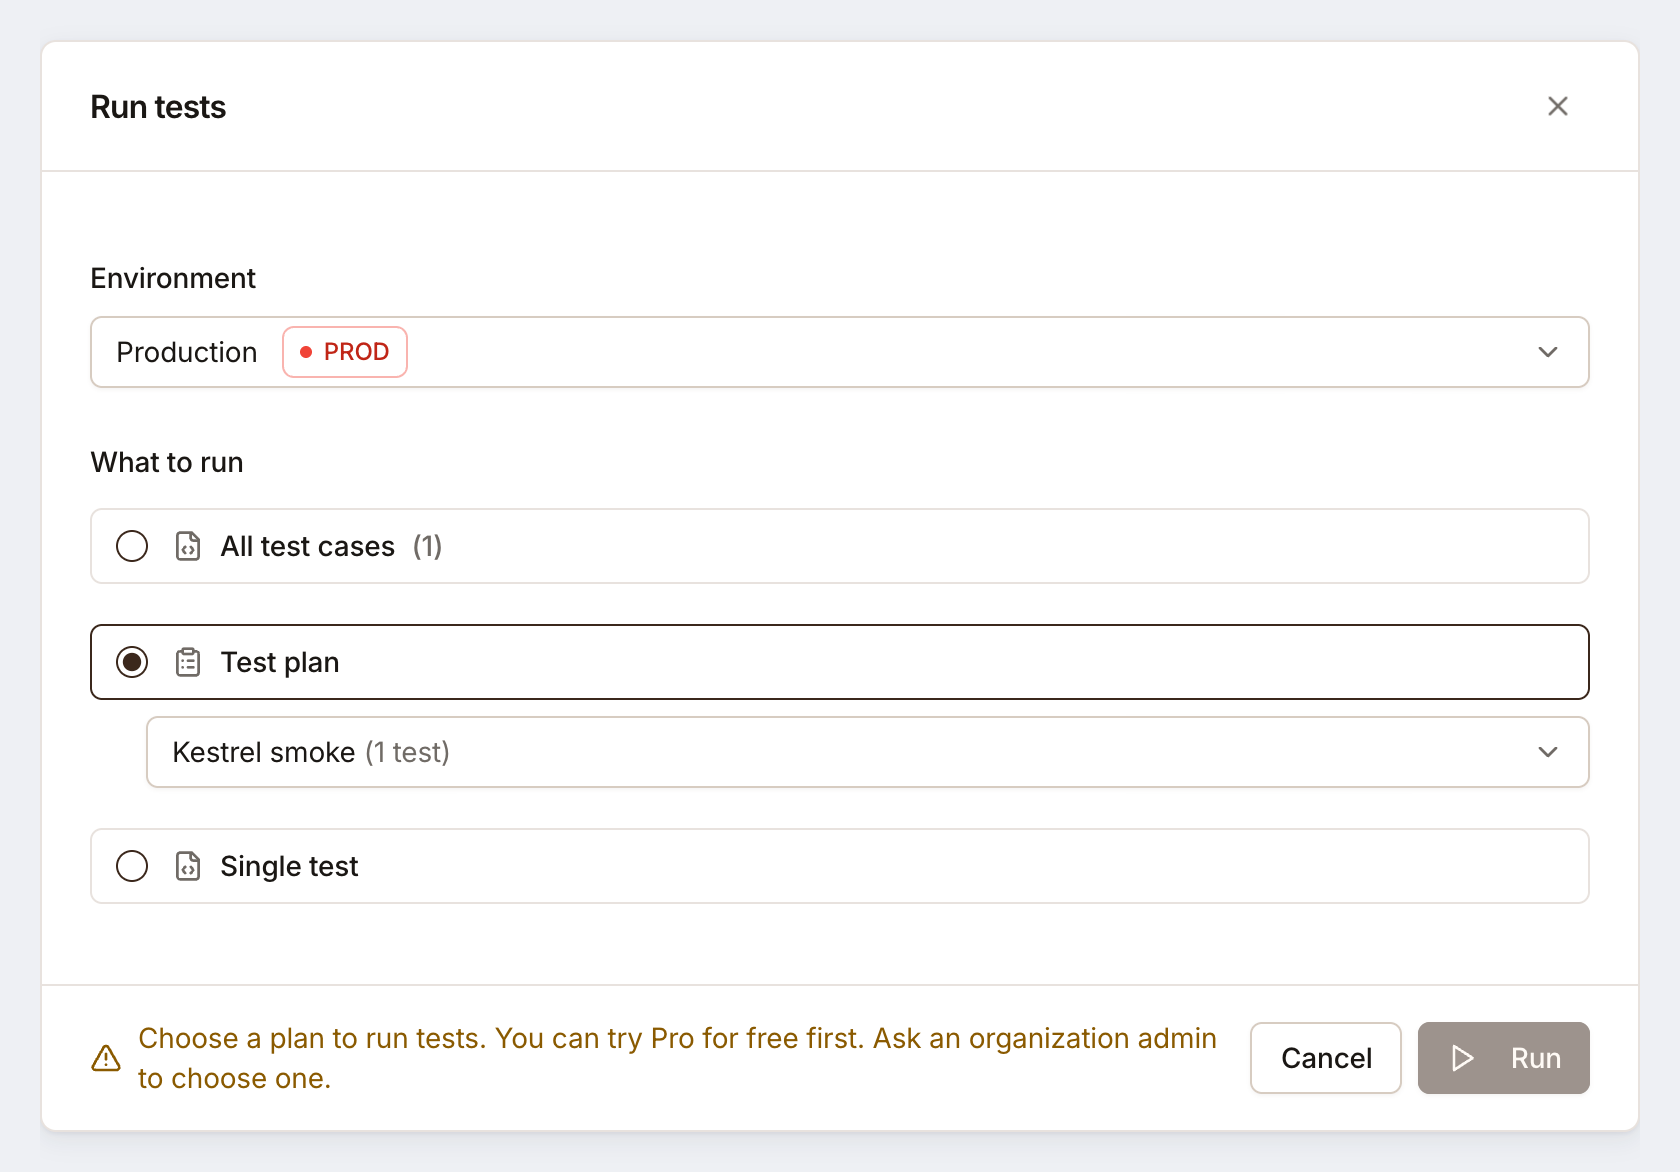Select the Single test radio button
1680x1172 pixels.
[132, 866]
